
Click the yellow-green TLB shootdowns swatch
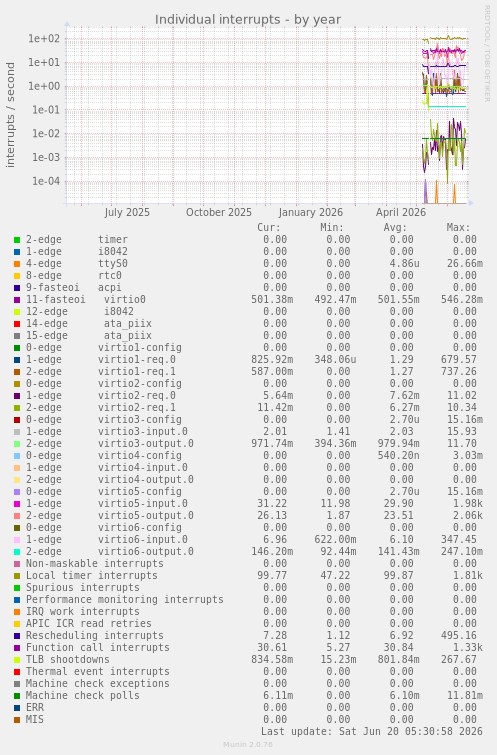tap(17, 660)
